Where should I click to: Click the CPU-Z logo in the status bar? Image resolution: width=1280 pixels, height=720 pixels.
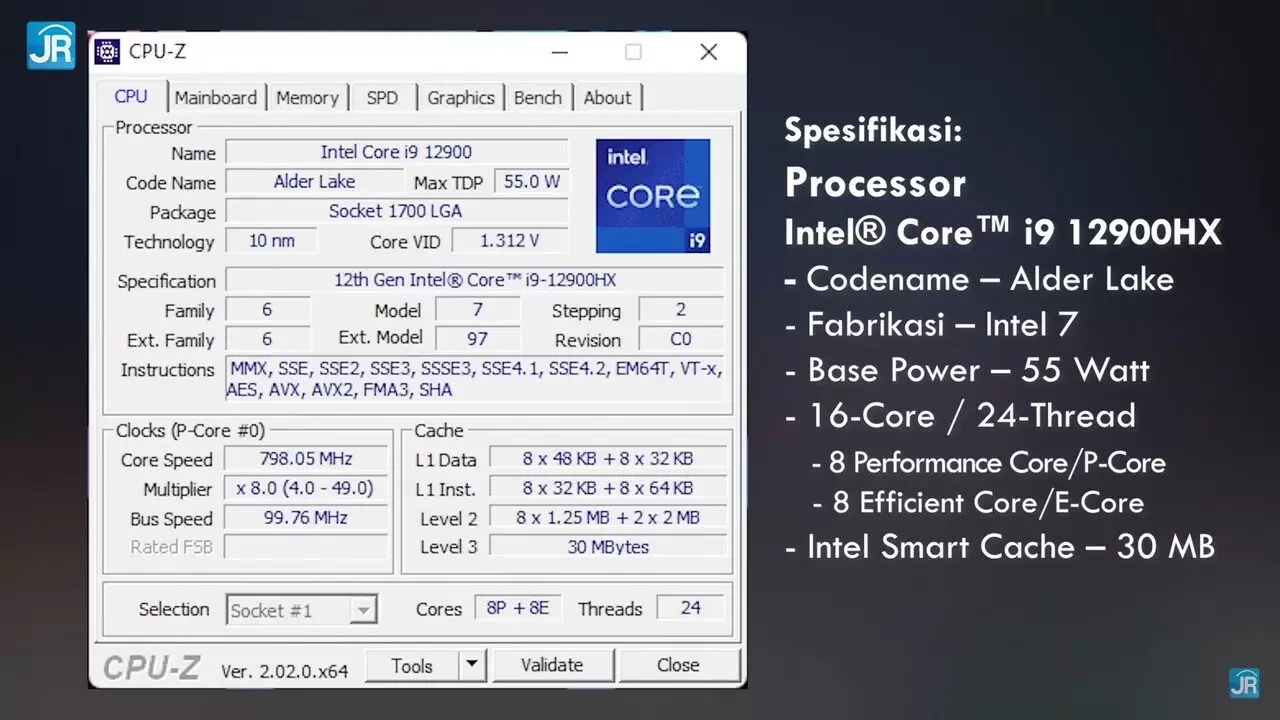[x=148, y=665]
